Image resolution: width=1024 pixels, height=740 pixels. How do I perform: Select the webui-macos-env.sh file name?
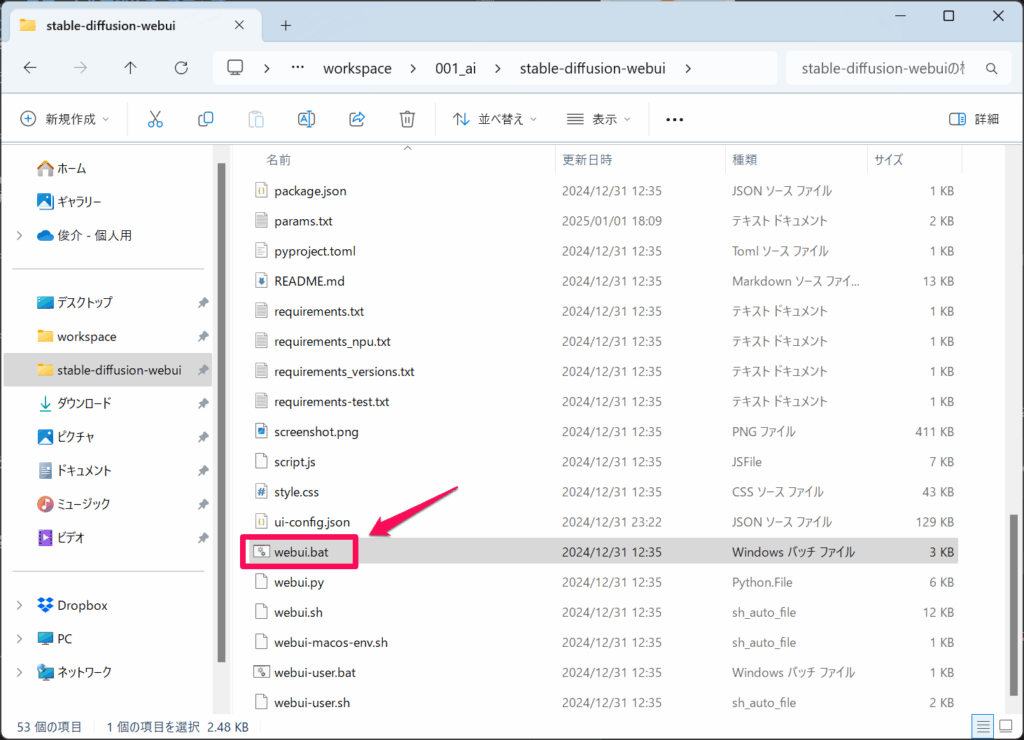tap(331, 642)
